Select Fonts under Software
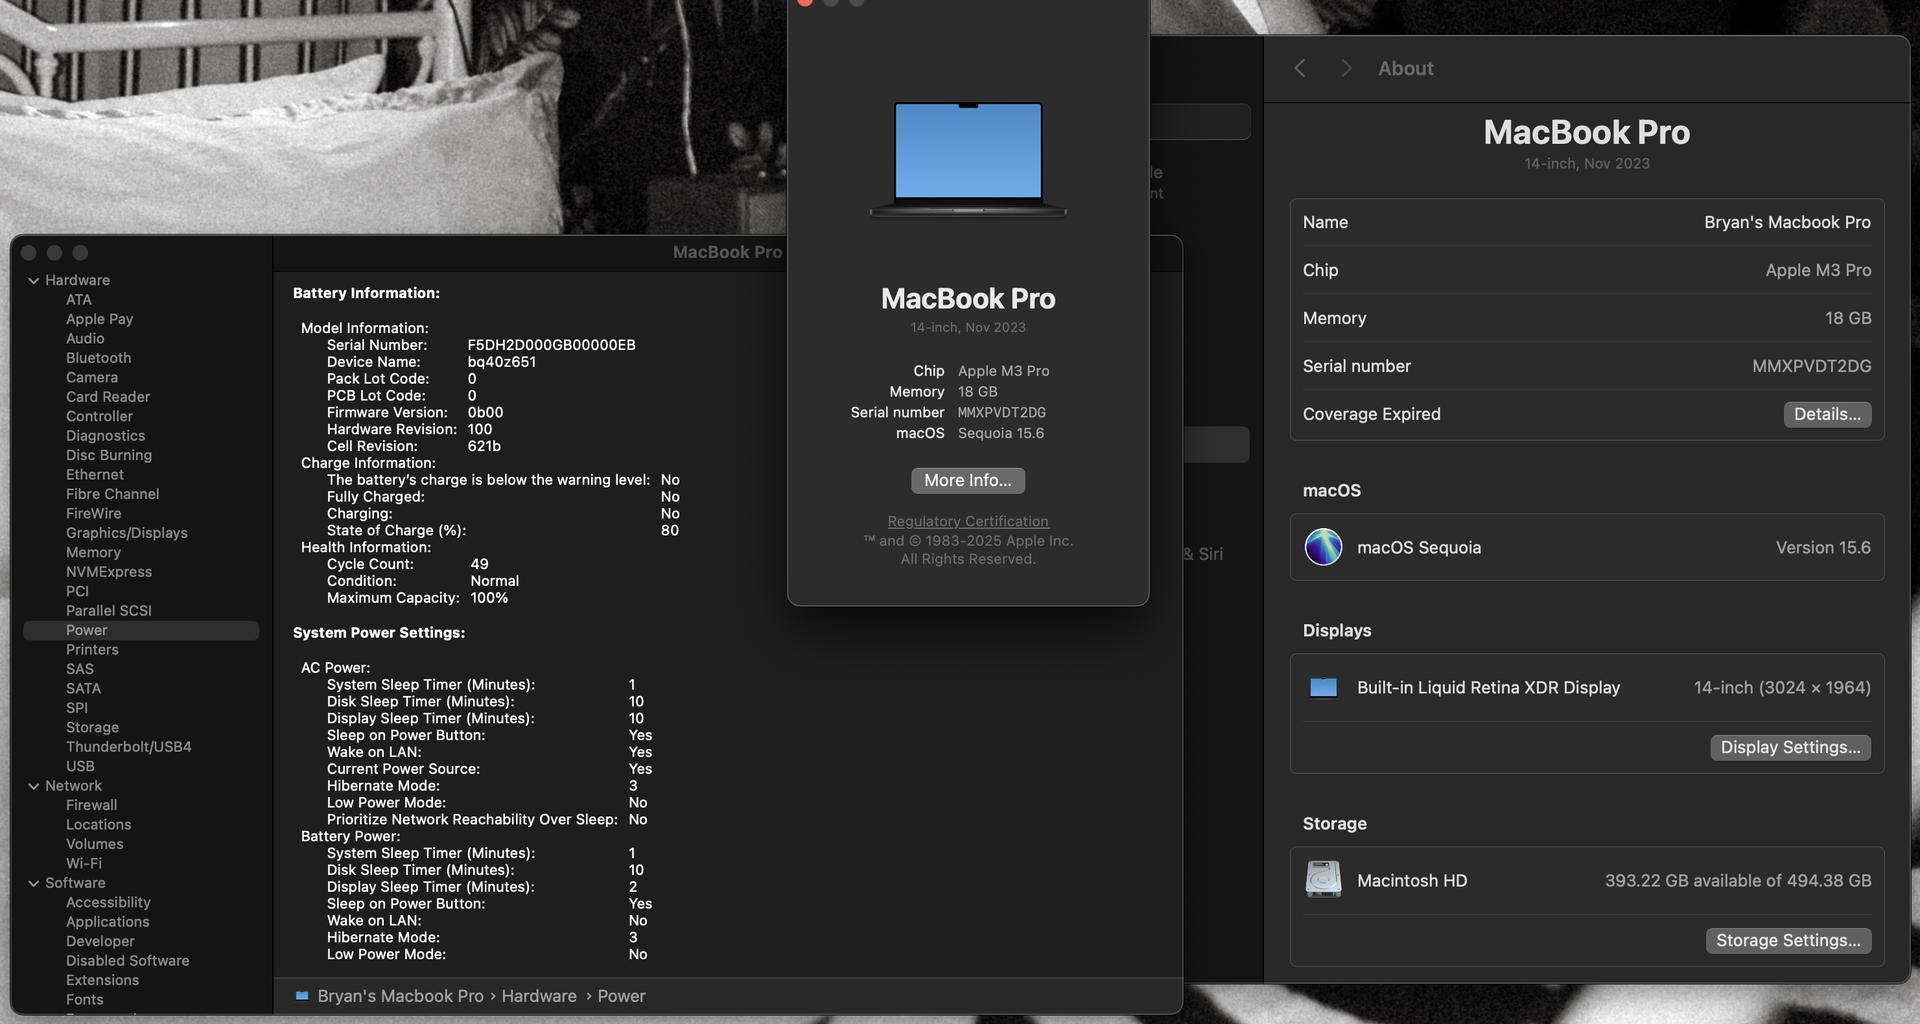This screenshot has height=1024, width=1920. point(84,1000)
